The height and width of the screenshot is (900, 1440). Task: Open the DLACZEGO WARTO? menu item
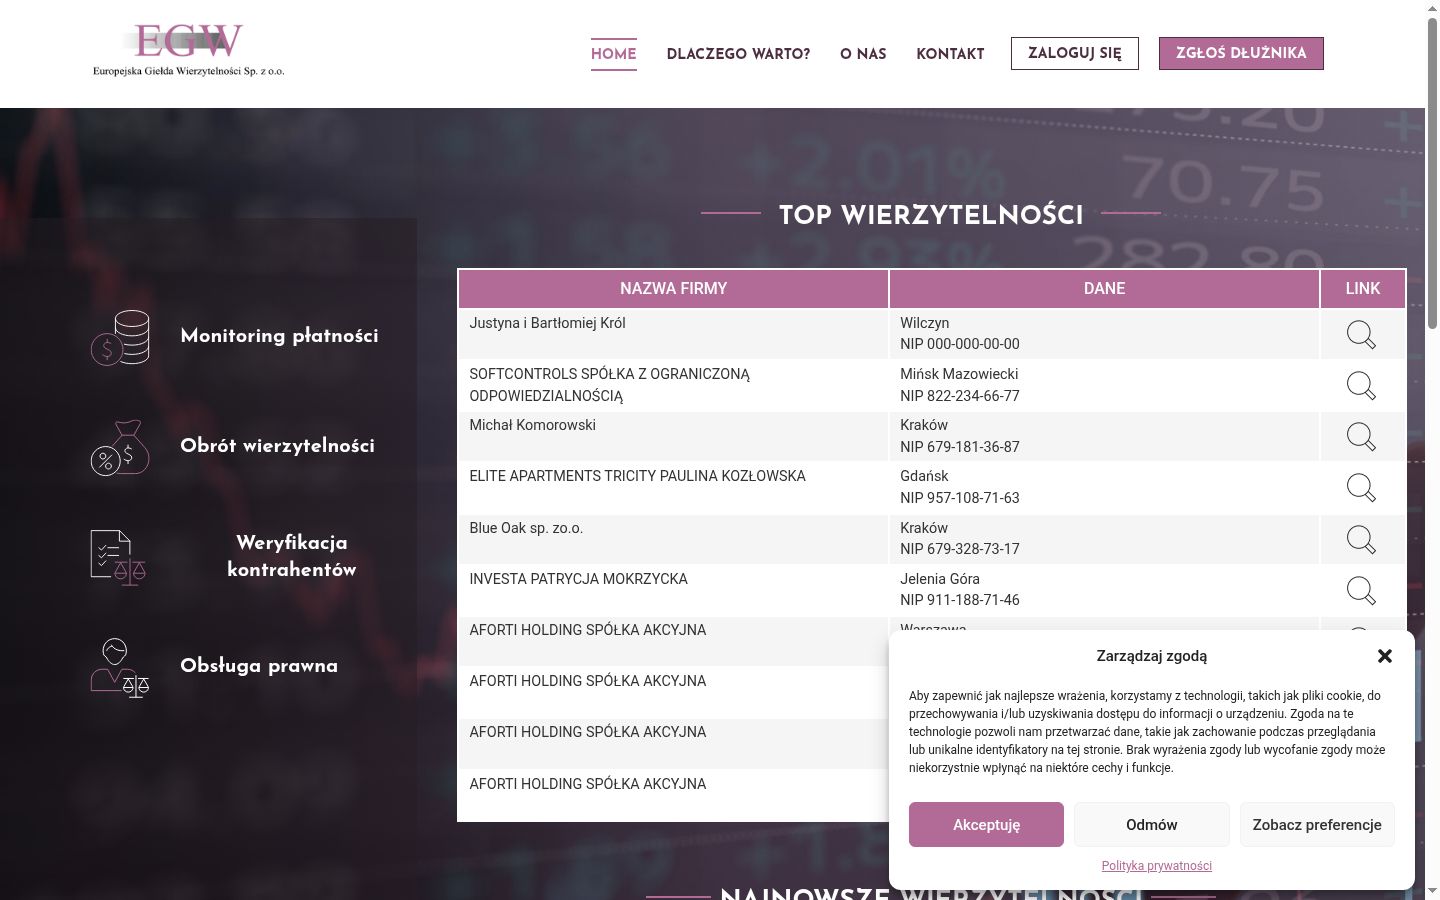click(x=738, y=54)
